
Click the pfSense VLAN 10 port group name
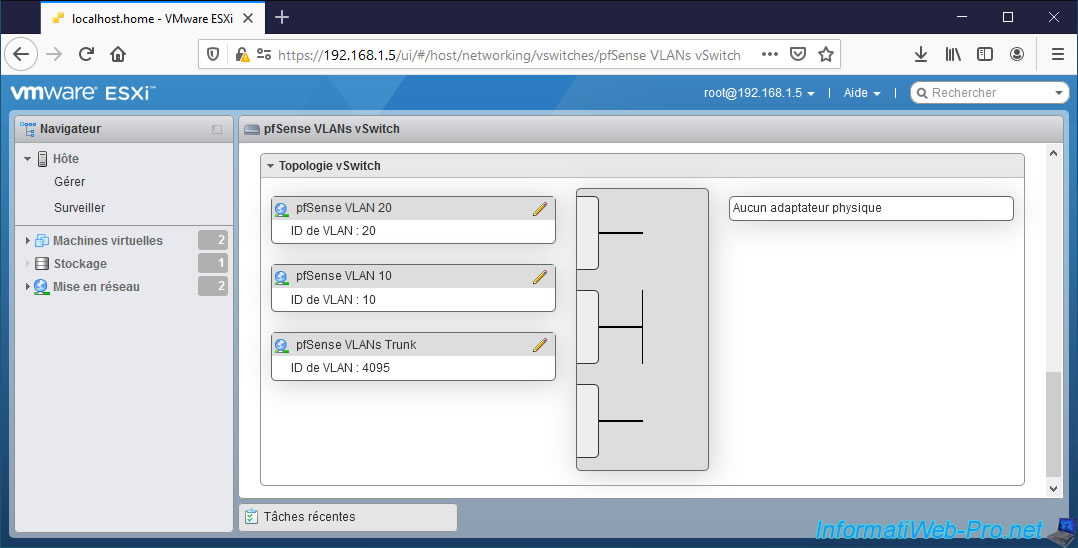pyautogui.click(x=344, y=276)
